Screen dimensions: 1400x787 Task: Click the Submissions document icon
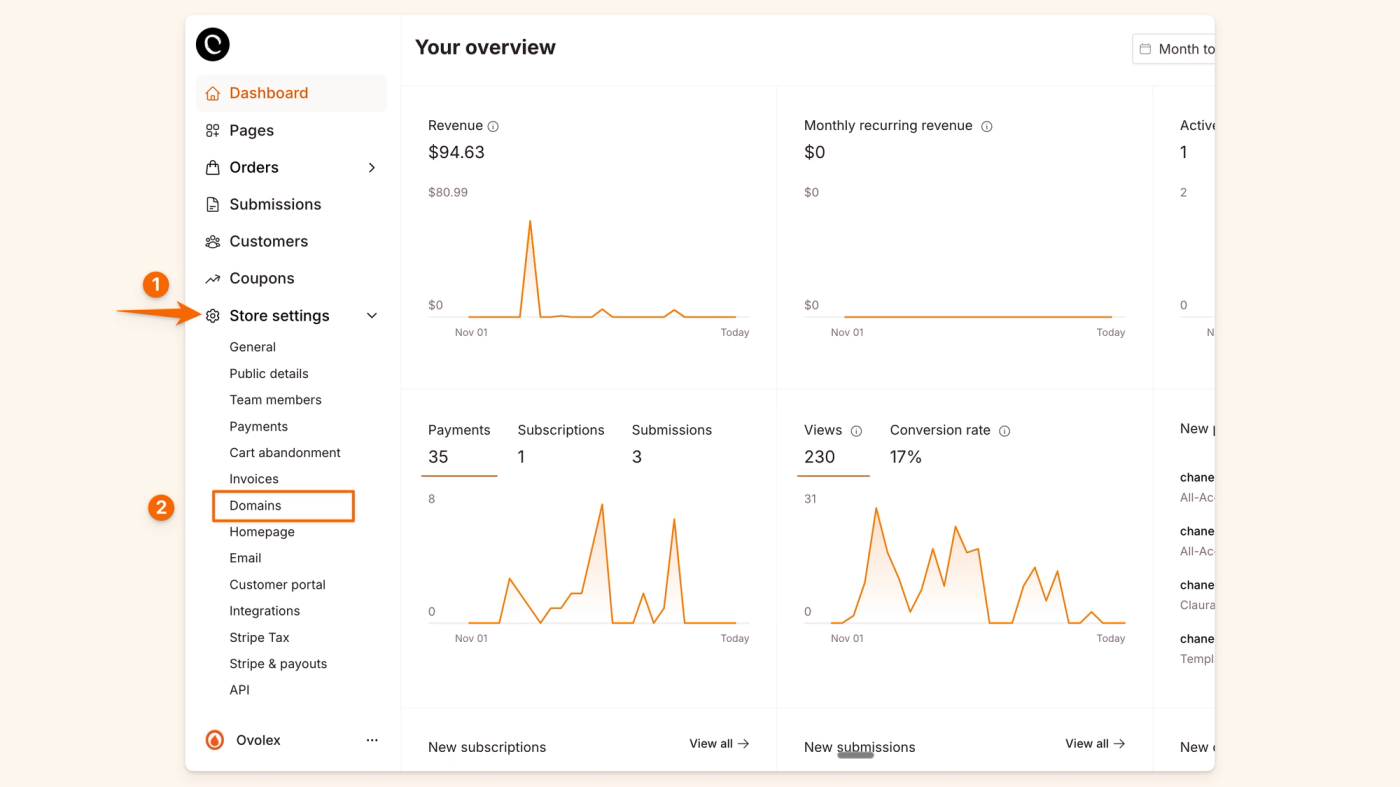click(211, 204)
